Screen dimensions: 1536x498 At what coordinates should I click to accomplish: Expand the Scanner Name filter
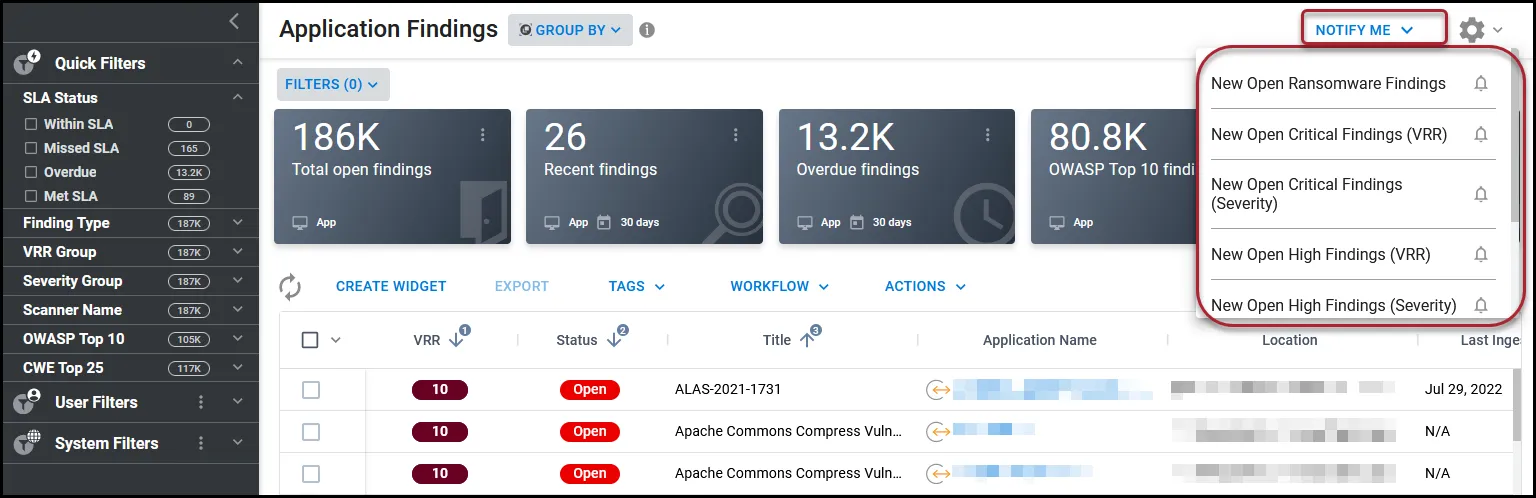[237, 310]
